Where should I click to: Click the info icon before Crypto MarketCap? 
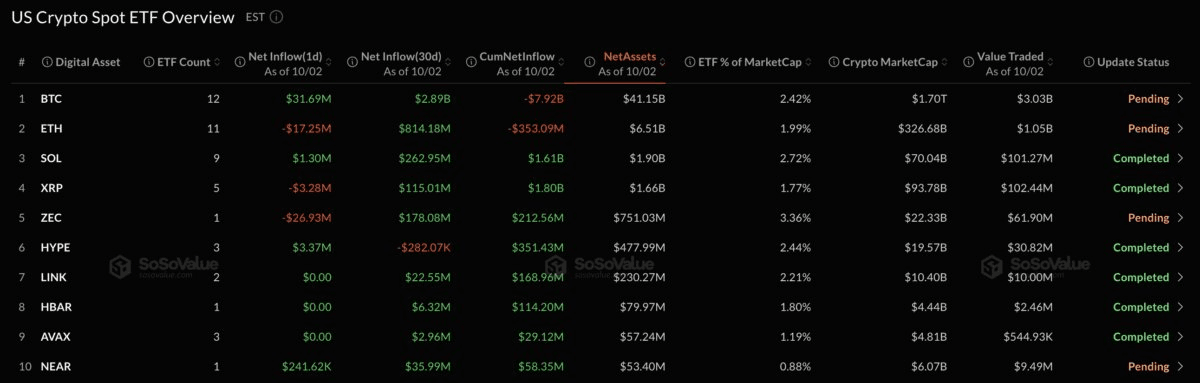[x=834, y=62]
